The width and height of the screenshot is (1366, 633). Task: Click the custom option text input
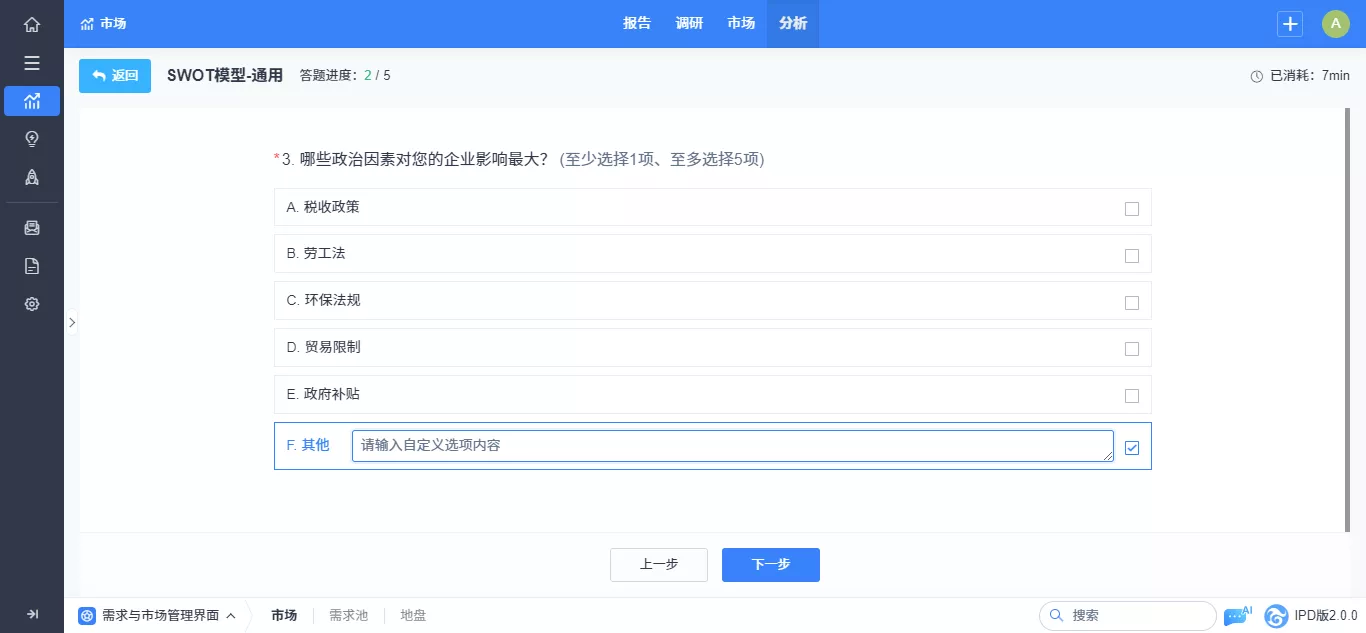[733, 446]
